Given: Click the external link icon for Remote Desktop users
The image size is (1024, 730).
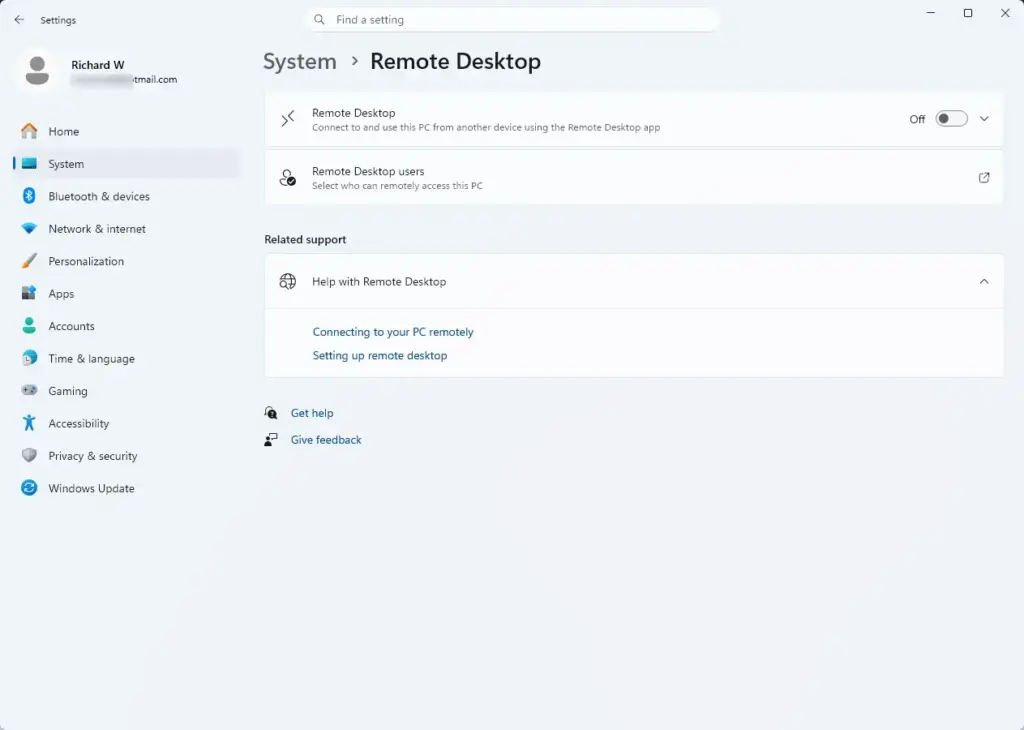Looking at the screenshot, I should (984, 178).
